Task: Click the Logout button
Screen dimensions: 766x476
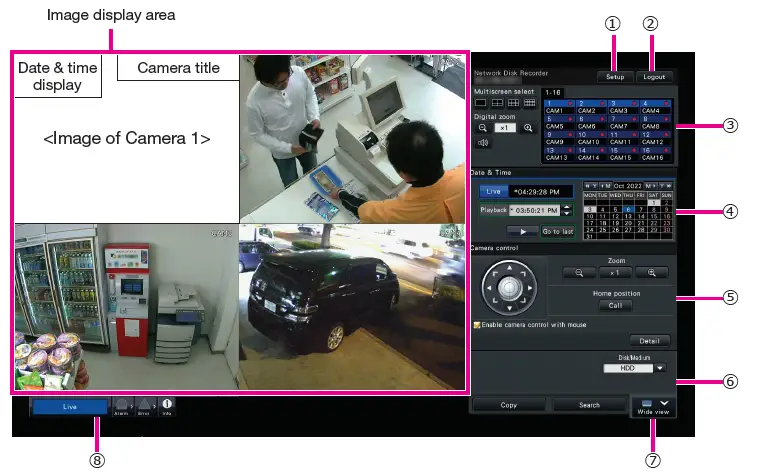Action: point(655,77)
